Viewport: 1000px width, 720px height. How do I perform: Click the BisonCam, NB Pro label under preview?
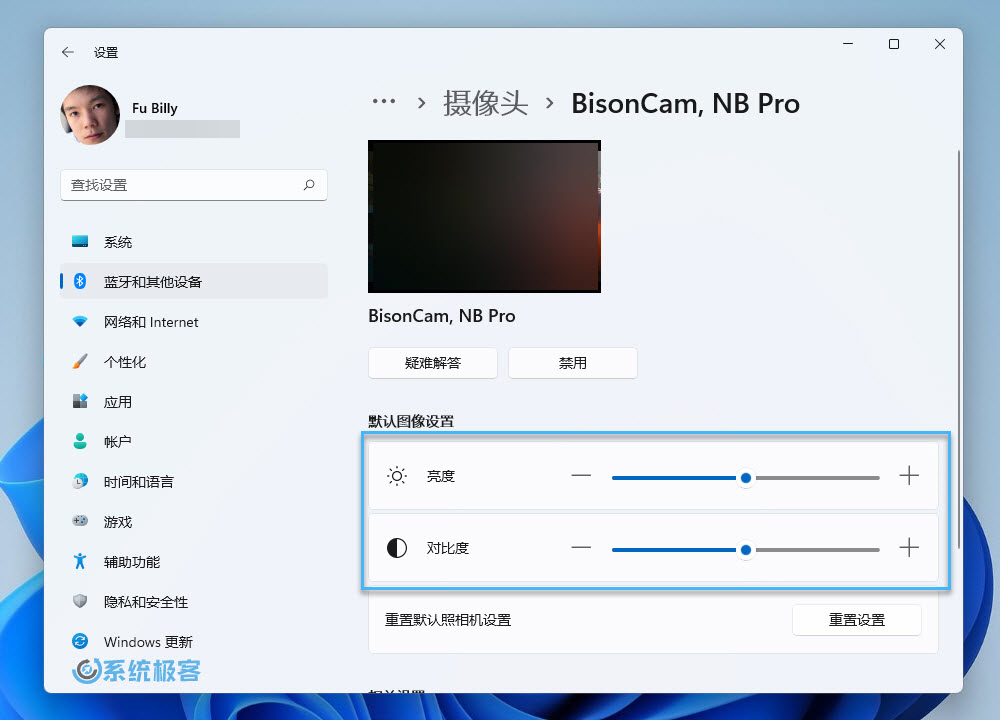coord(442,316)
